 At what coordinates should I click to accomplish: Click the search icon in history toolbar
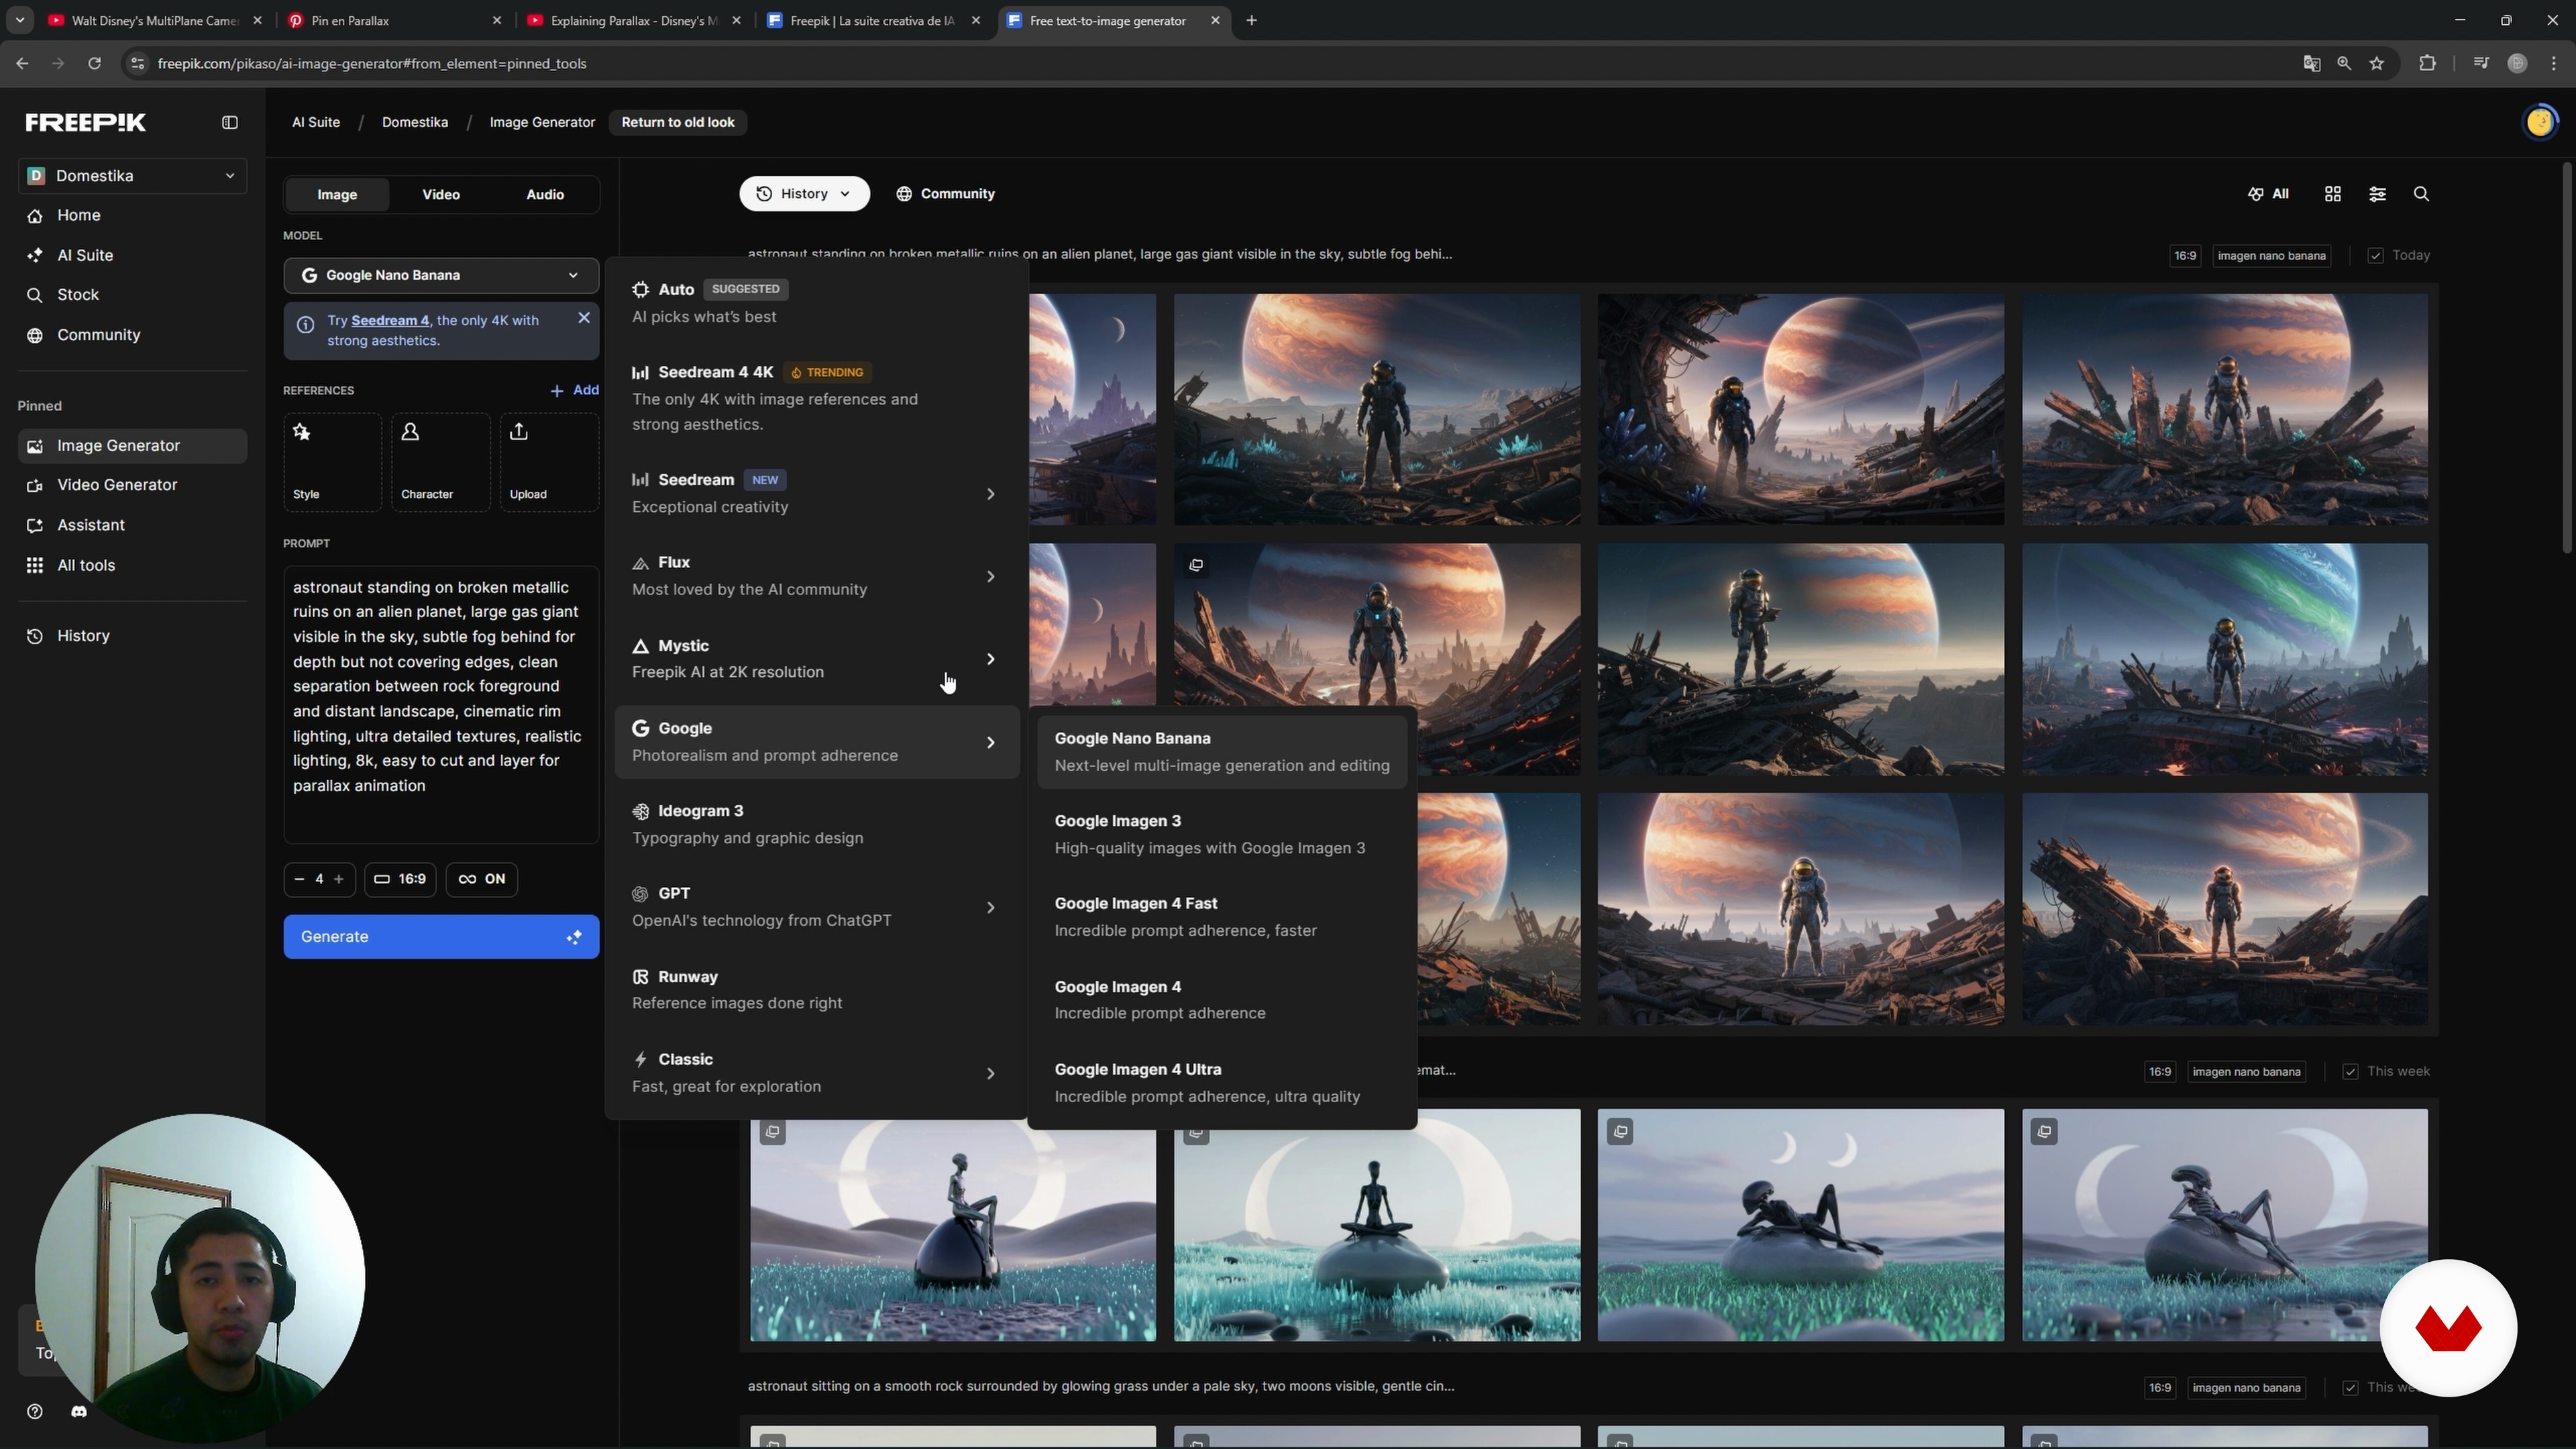coord(2421,194)
